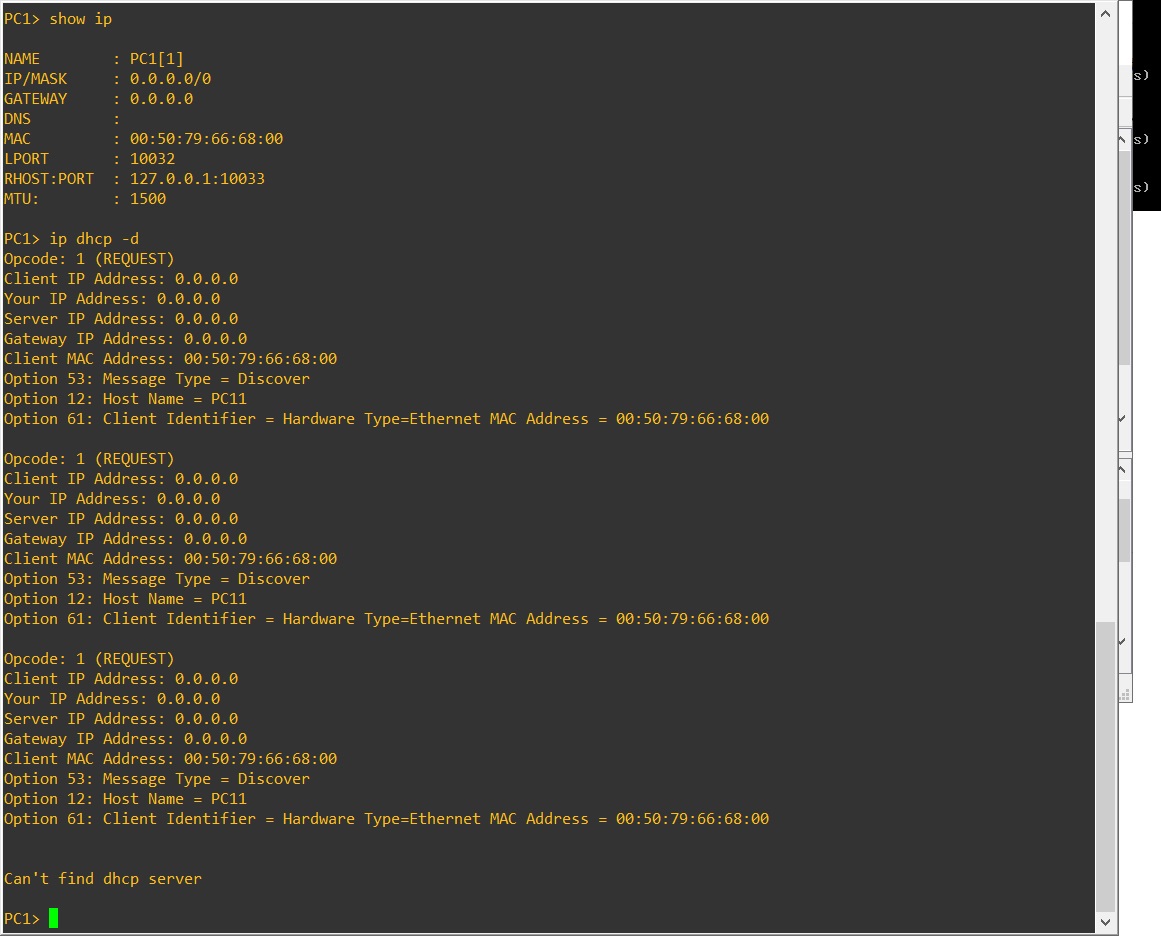Click up arrow of lower background pane scrollbar

tap(1124, 468)
